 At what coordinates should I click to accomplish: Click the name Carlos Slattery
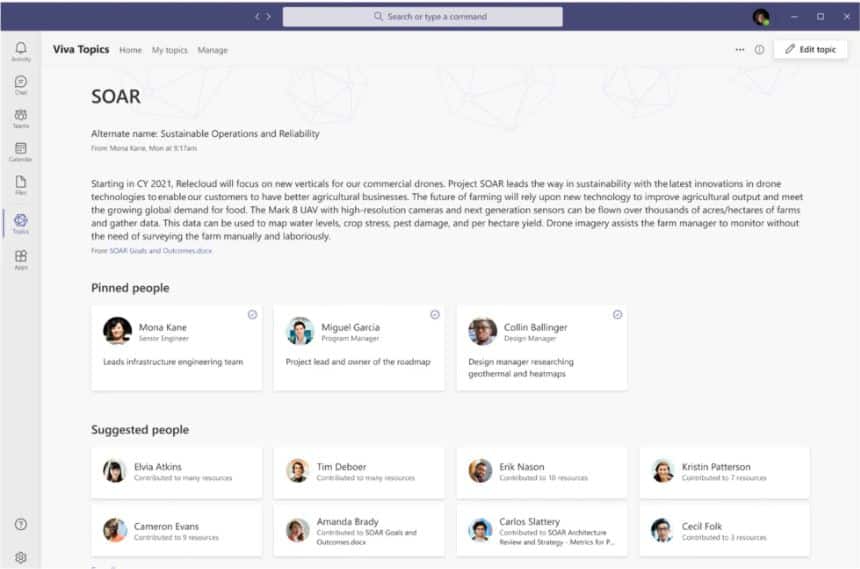pyautogui.click(x=529, y=521)
